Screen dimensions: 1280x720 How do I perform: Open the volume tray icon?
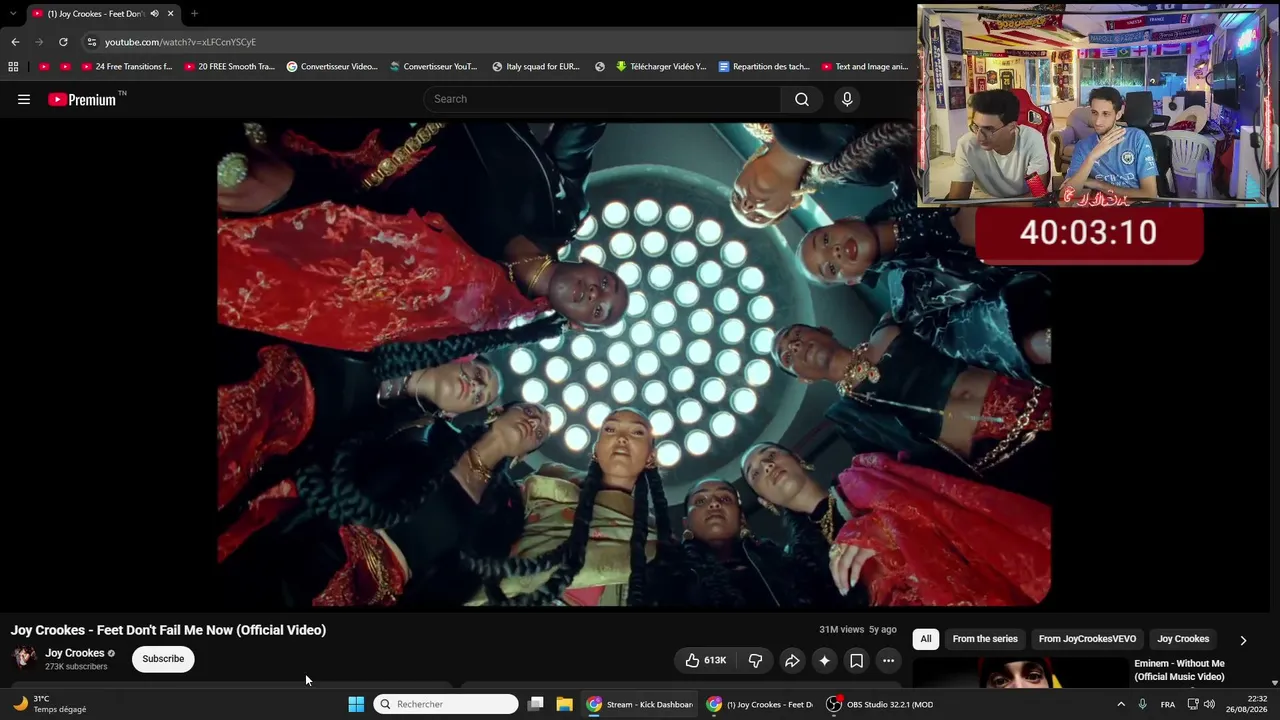point(1209,704)
